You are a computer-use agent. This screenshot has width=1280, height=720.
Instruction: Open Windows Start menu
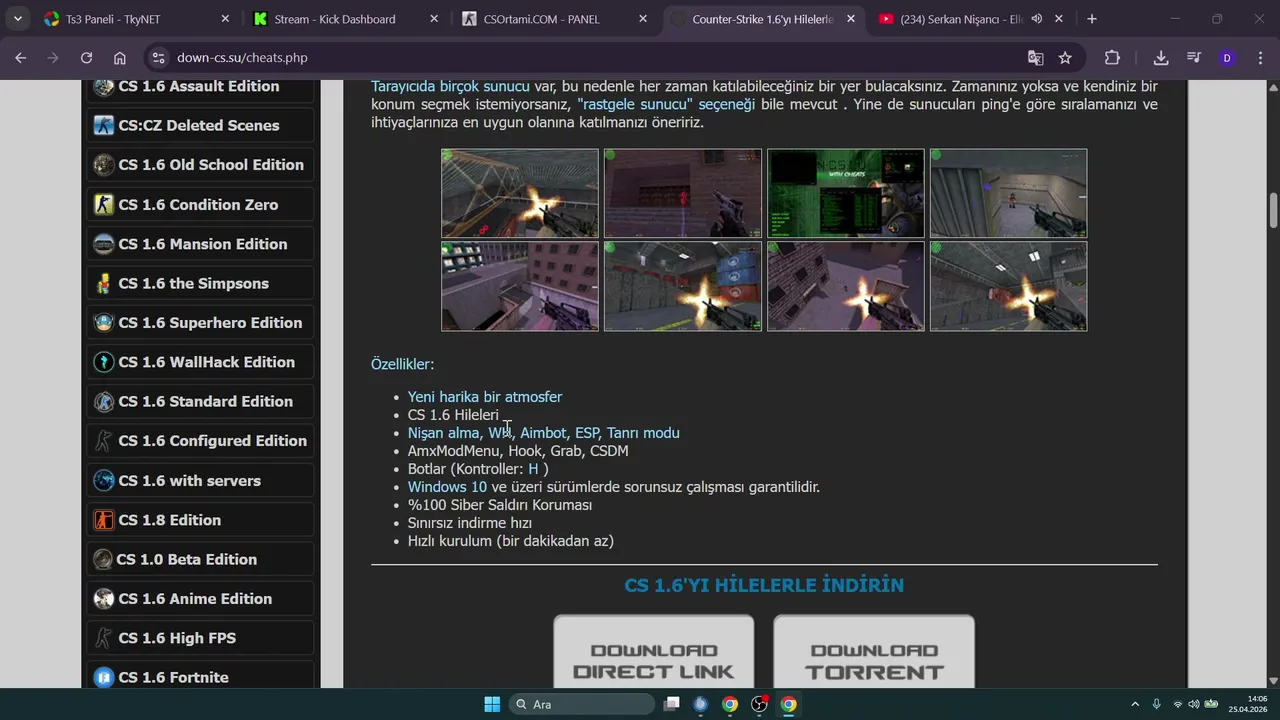click(x=492, y=704)
